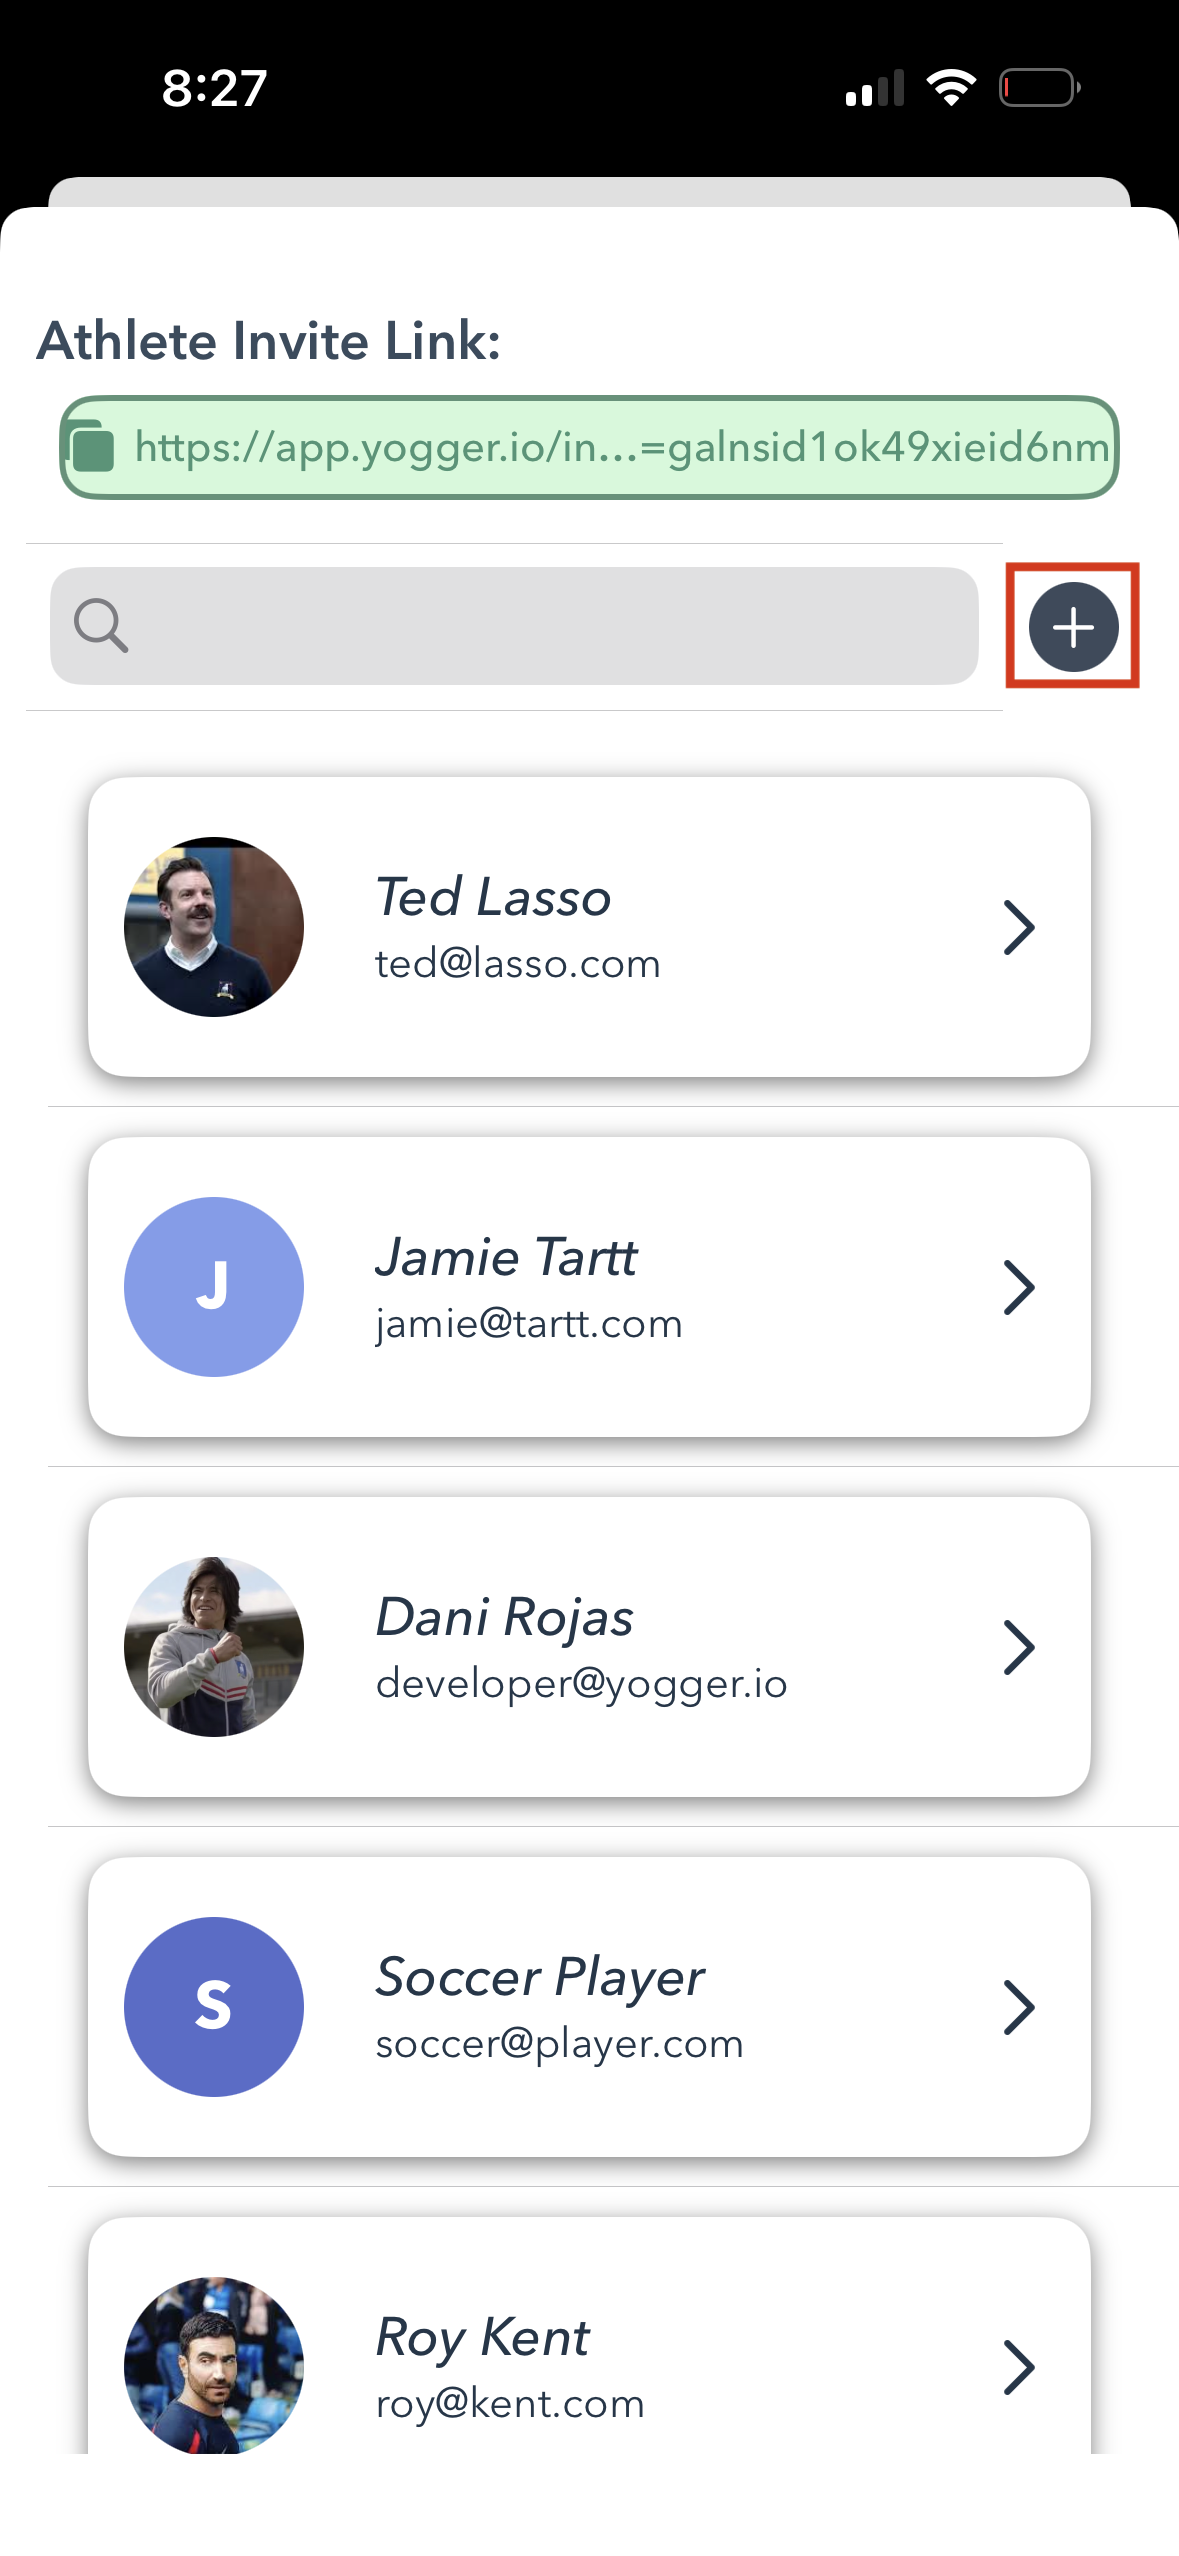Tap the cellular signal bars icon

pos(875,88)
